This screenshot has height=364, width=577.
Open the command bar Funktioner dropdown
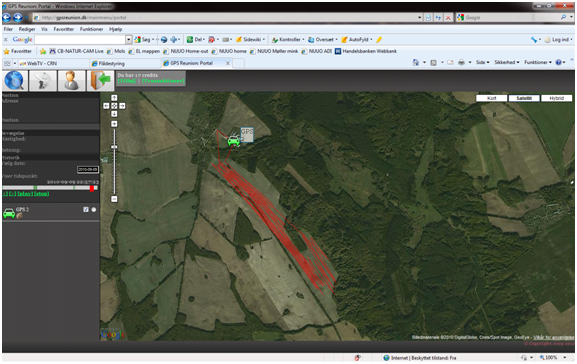538,63
